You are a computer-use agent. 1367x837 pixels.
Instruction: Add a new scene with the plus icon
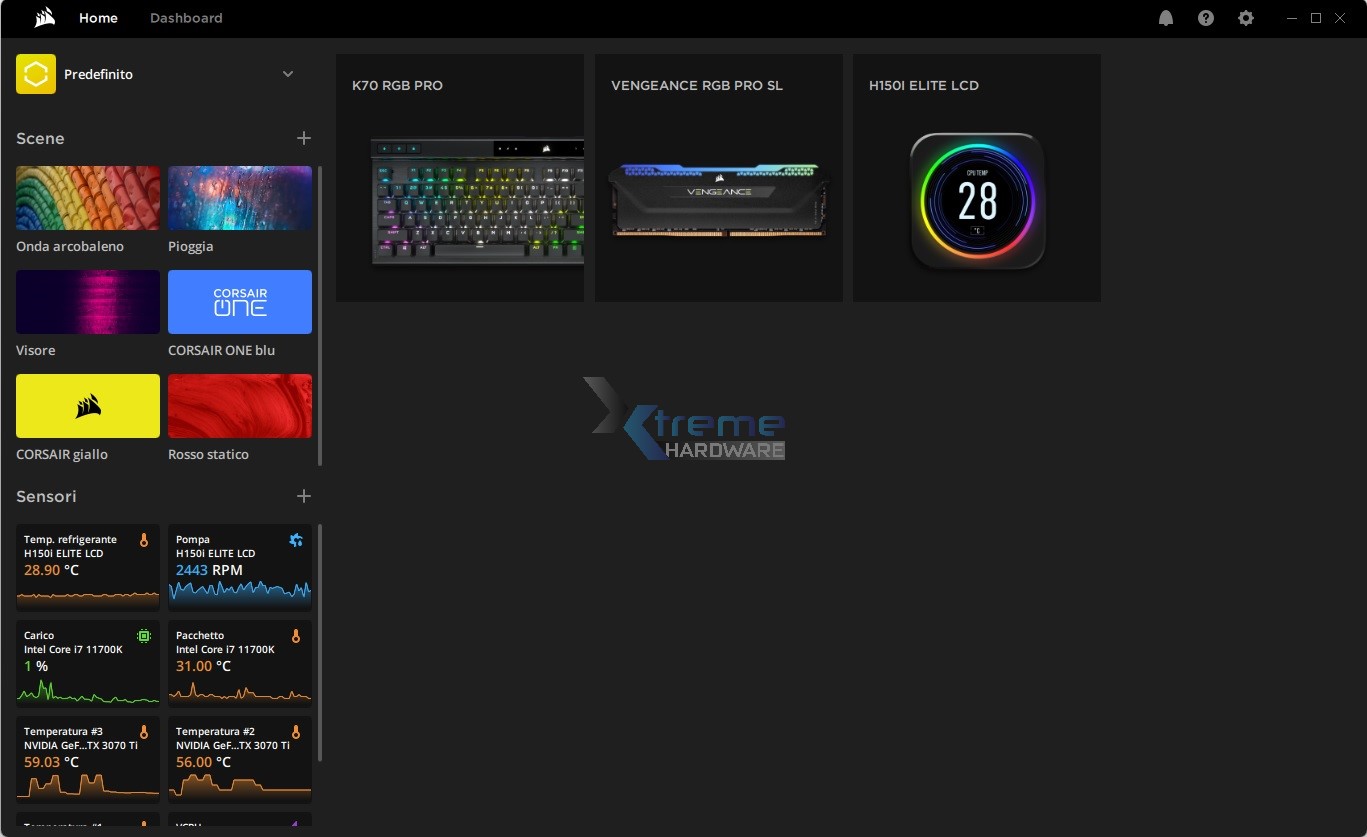(304, 138)
